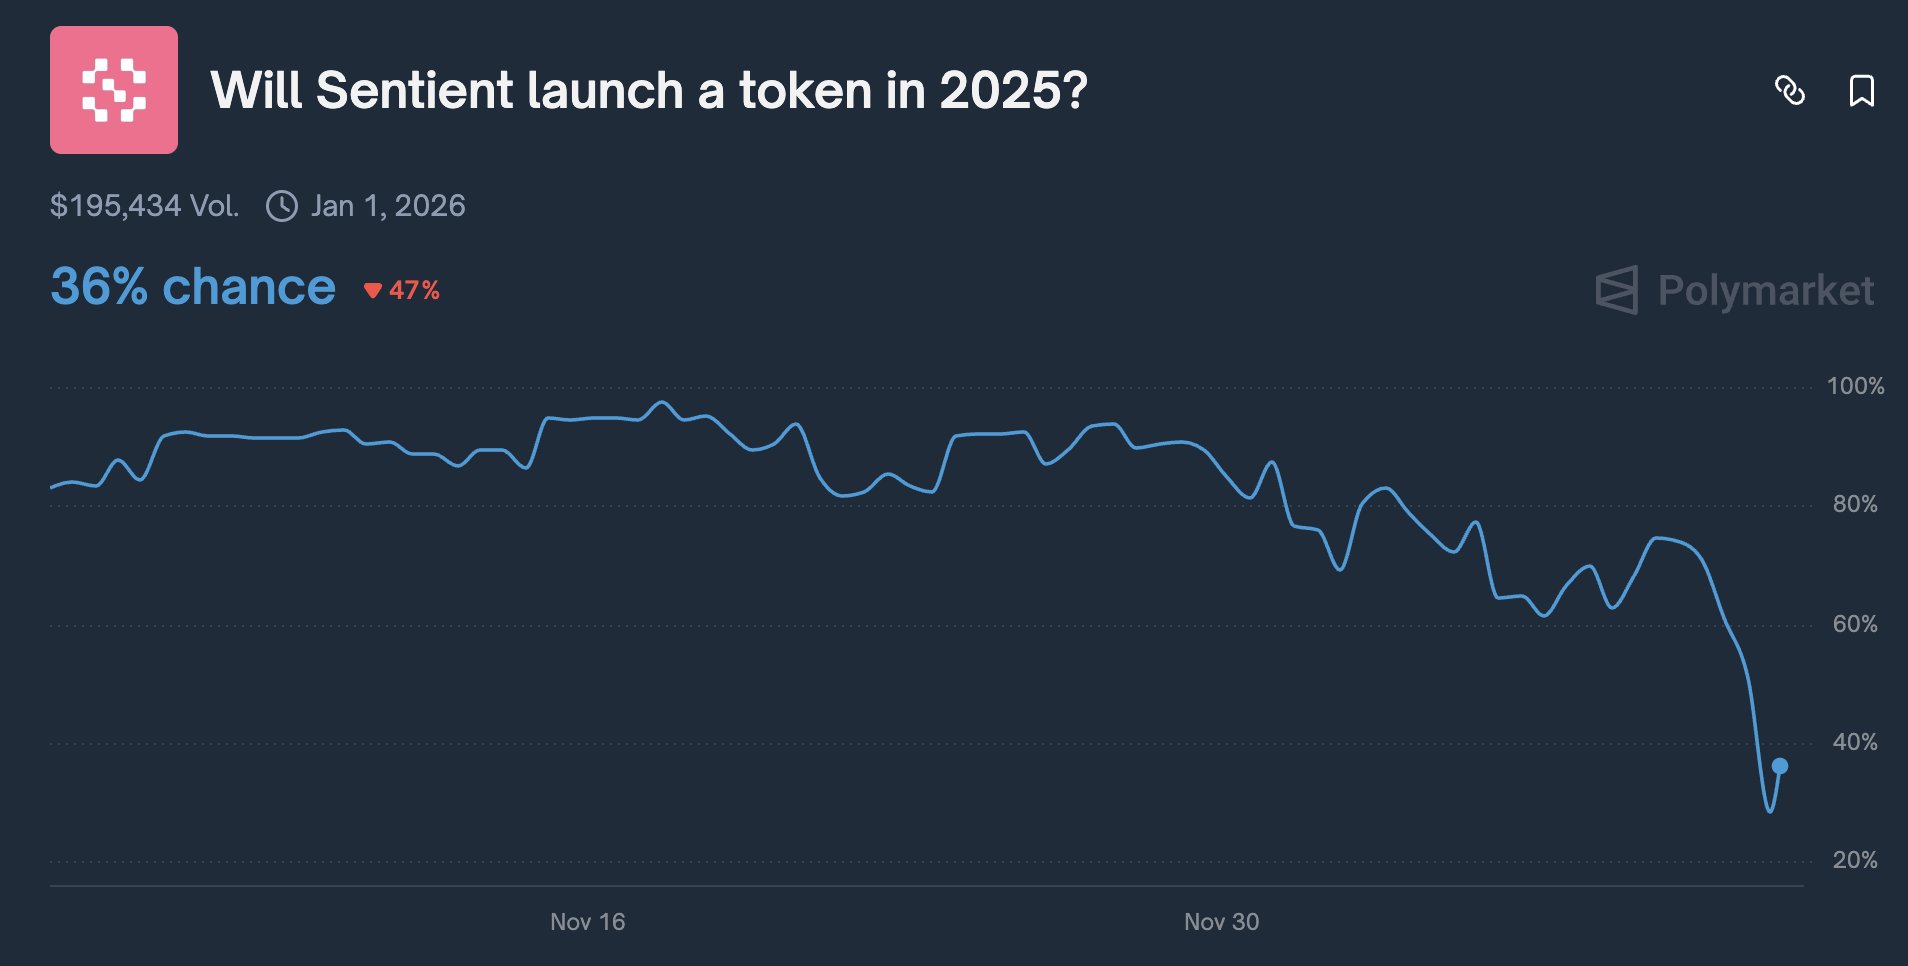Click the Jan 1, 2026 end date

pyautogui.click(x=388, y=206)
